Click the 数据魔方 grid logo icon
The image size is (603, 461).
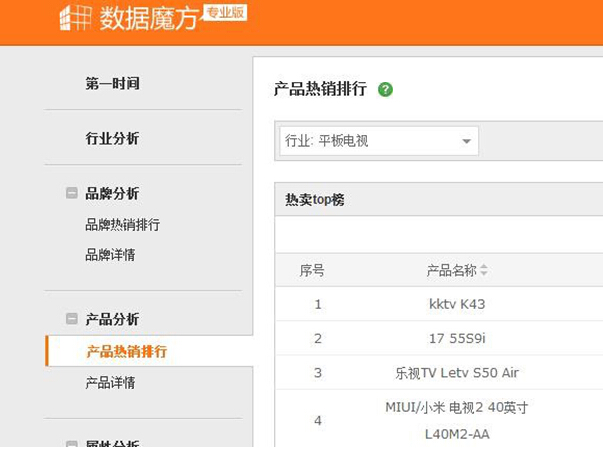pos(76,18)
